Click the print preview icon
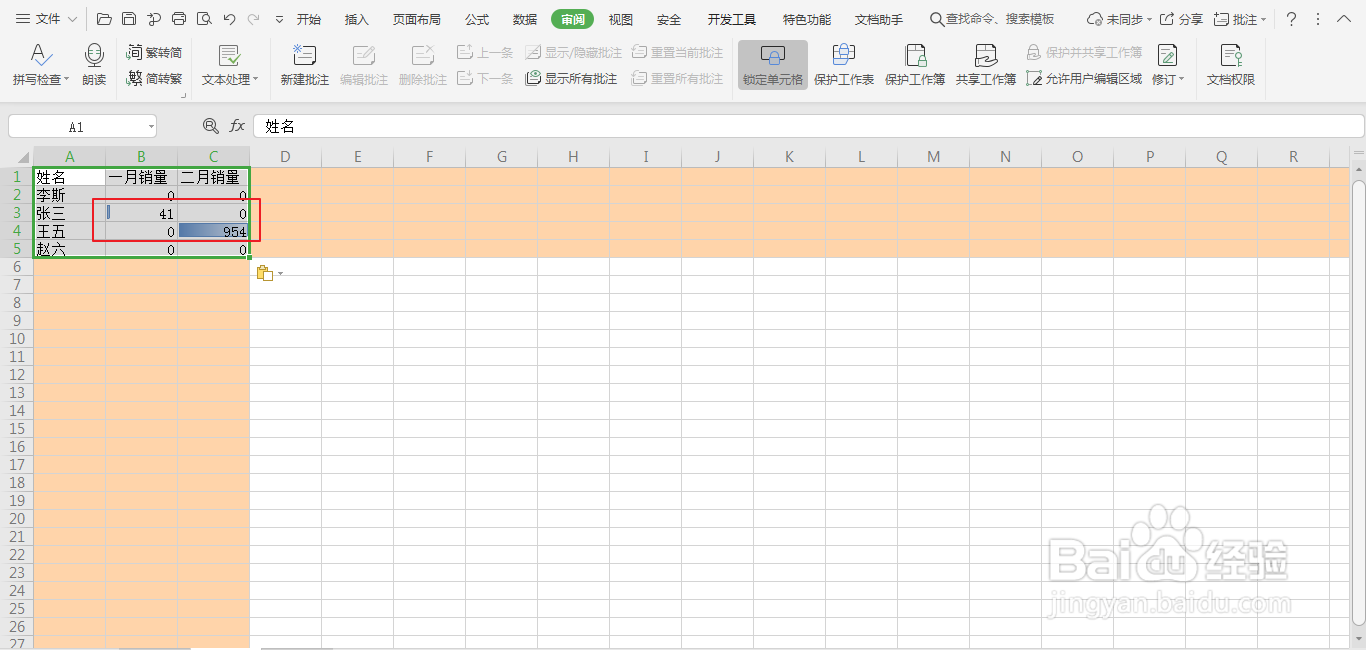This screenshot has width=1366, height=650. coord(204,19)
